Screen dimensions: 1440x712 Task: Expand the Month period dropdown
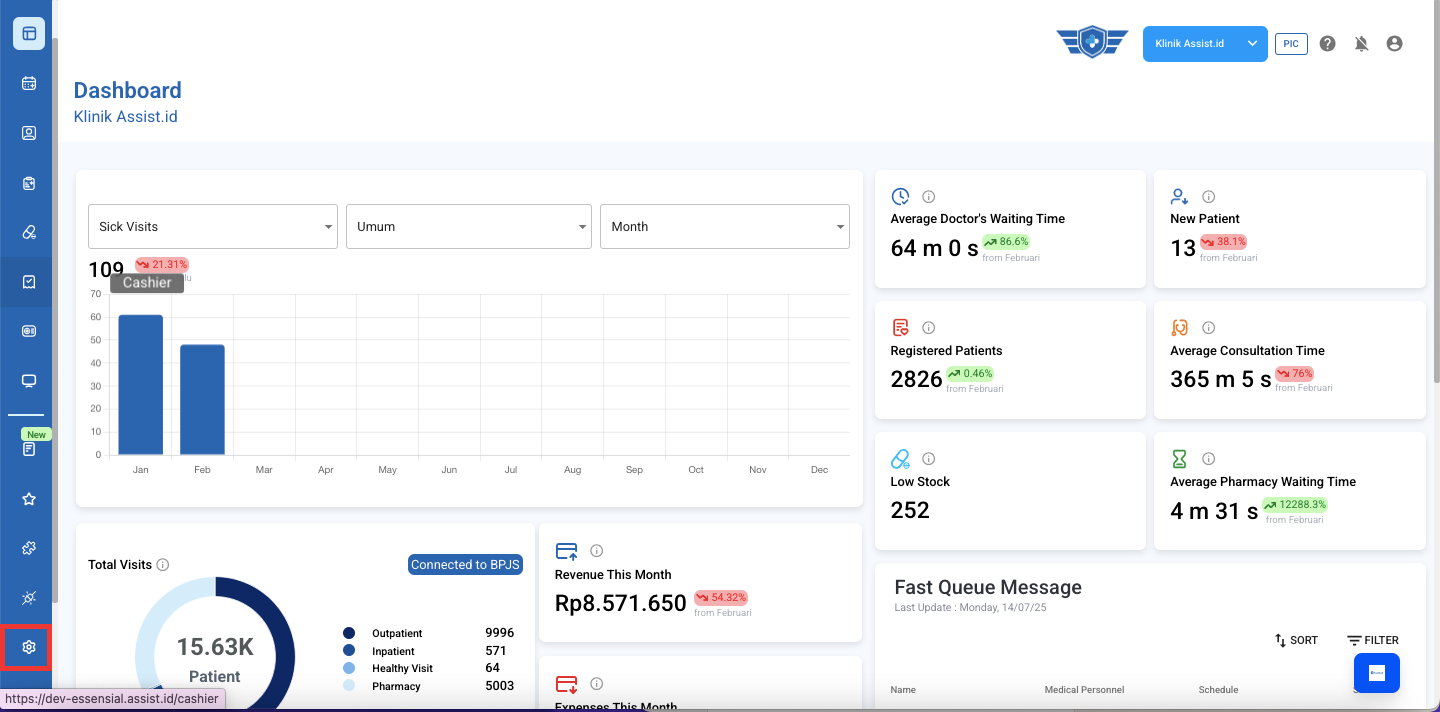[x=724, y=227]
